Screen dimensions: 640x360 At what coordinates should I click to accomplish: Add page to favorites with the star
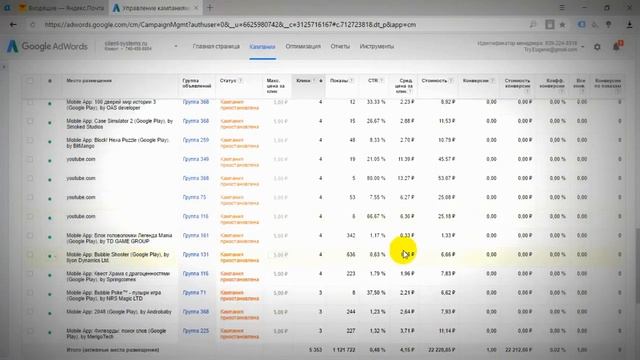point(562,24)
